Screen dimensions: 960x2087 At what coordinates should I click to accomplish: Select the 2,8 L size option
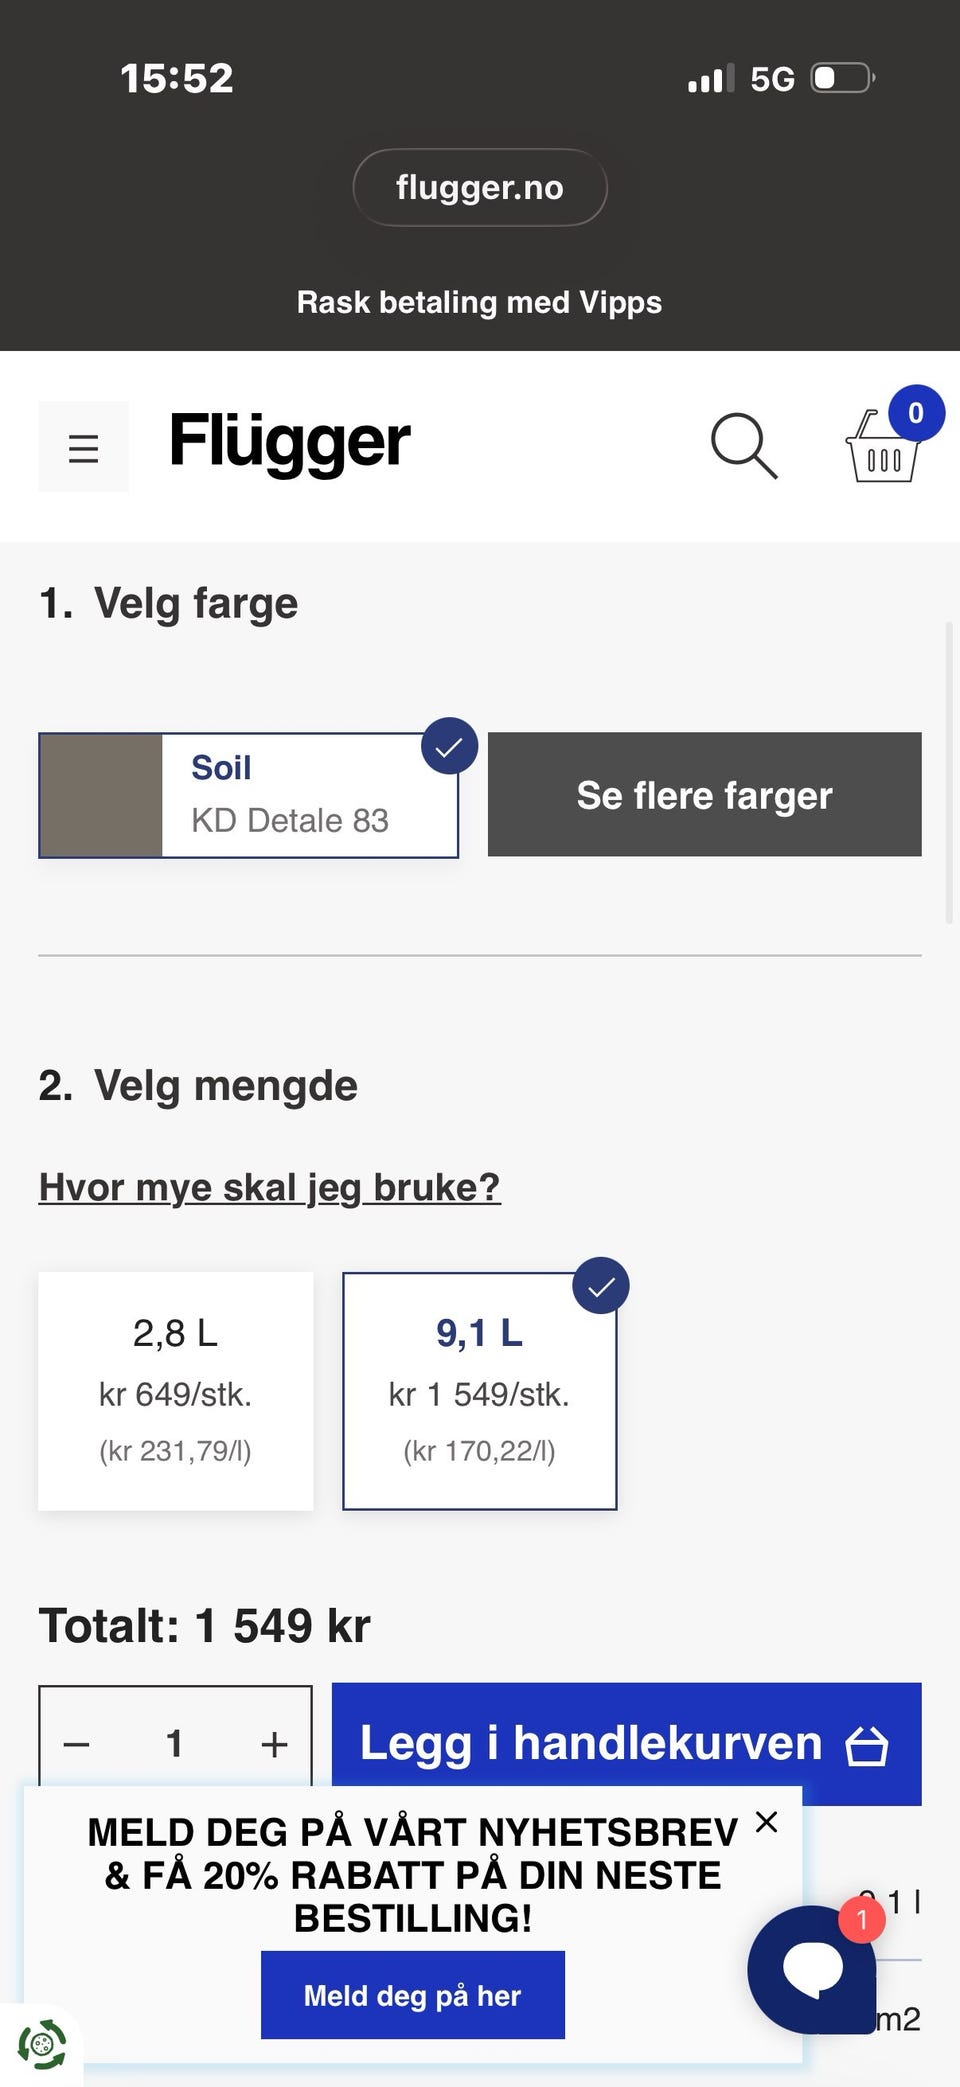click(x=175, y=1391)
